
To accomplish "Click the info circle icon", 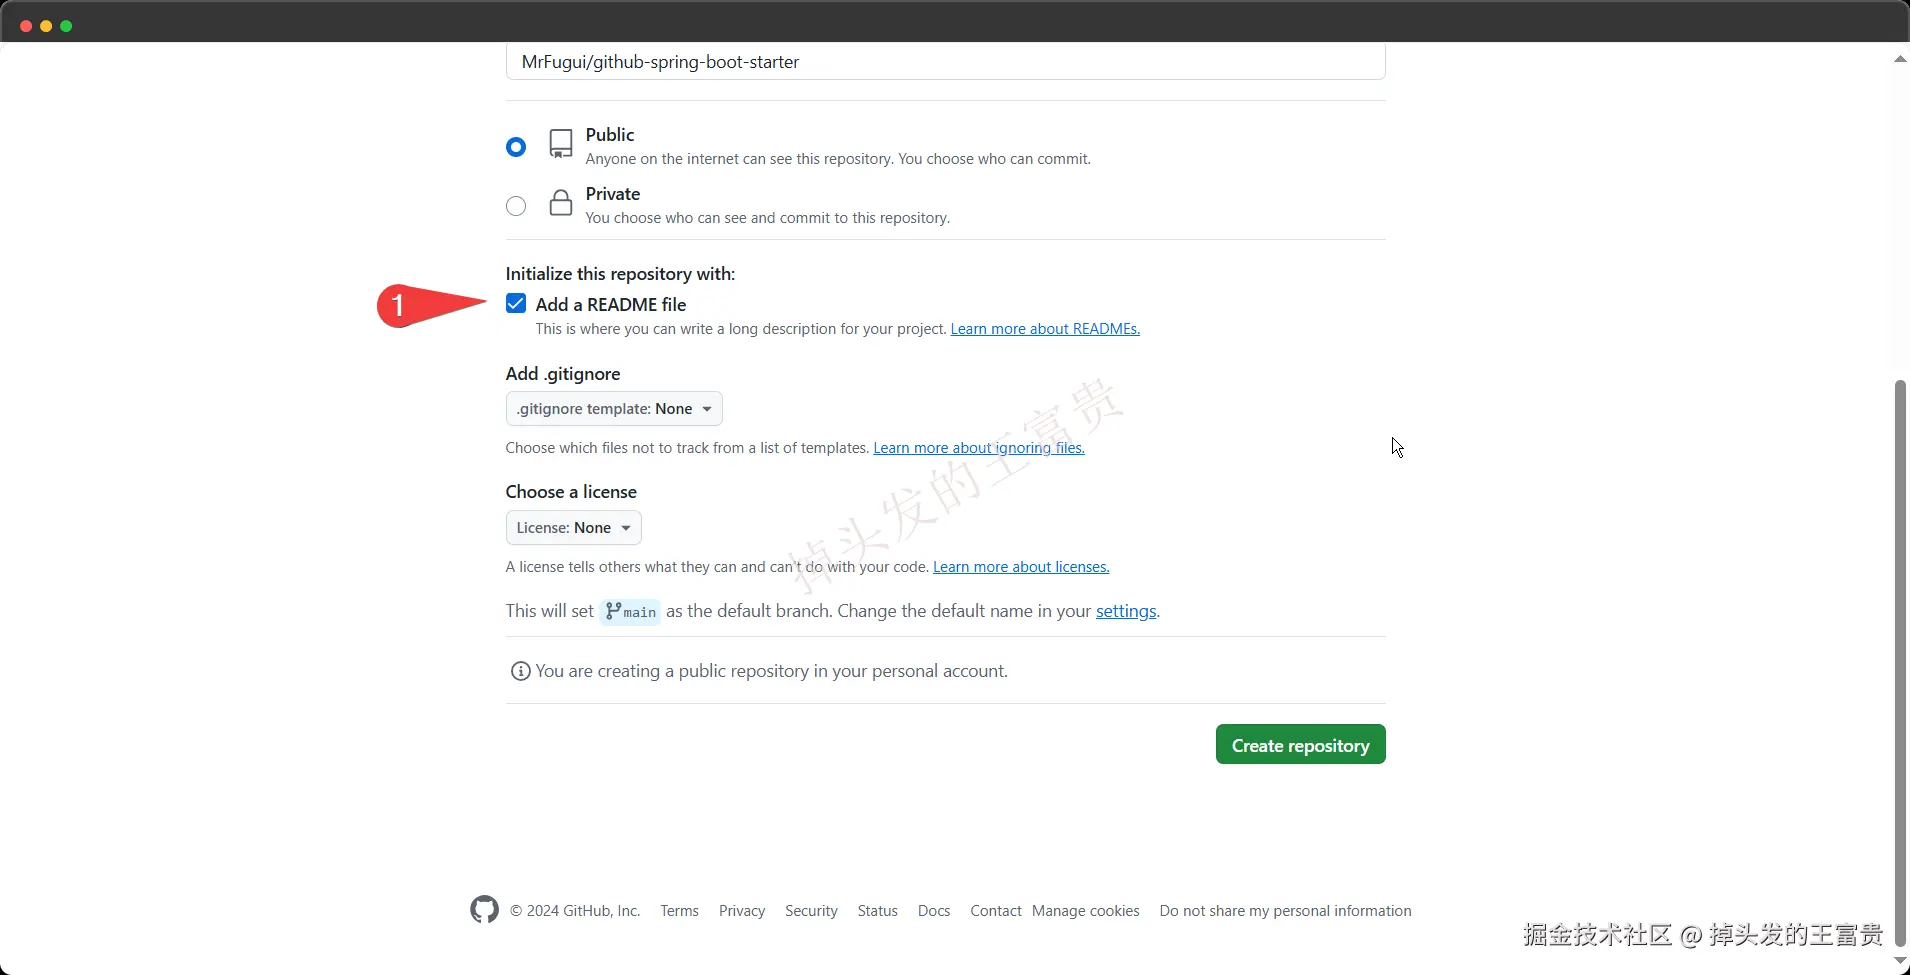I will pyautogui.click(x=520, y=671).
